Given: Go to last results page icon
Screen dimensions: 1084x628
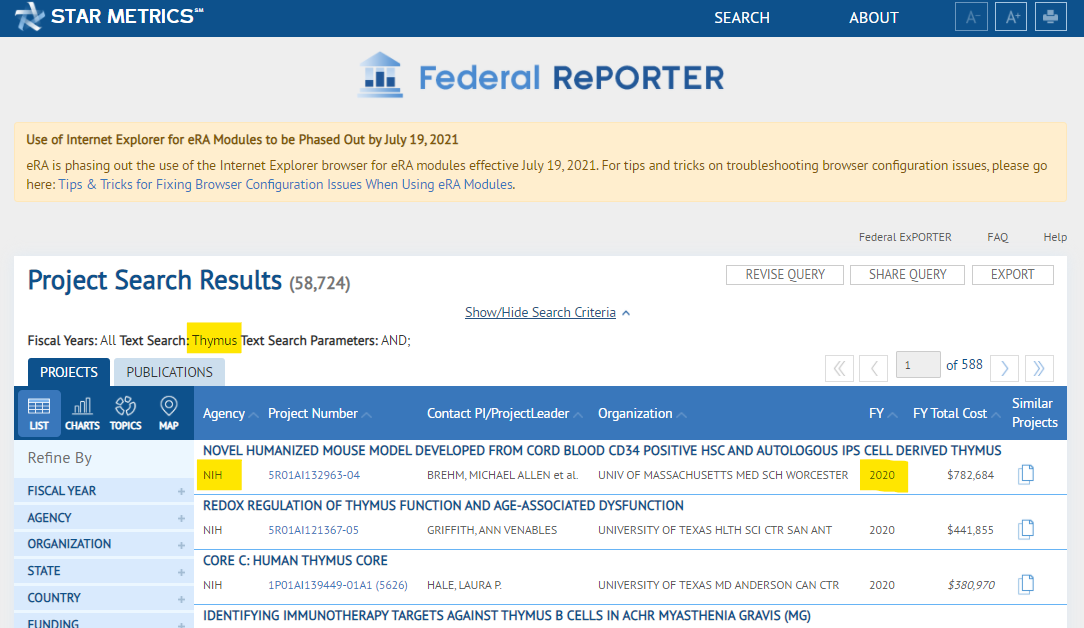Looking at the screenshot, I should click(x=1039, y=368).
